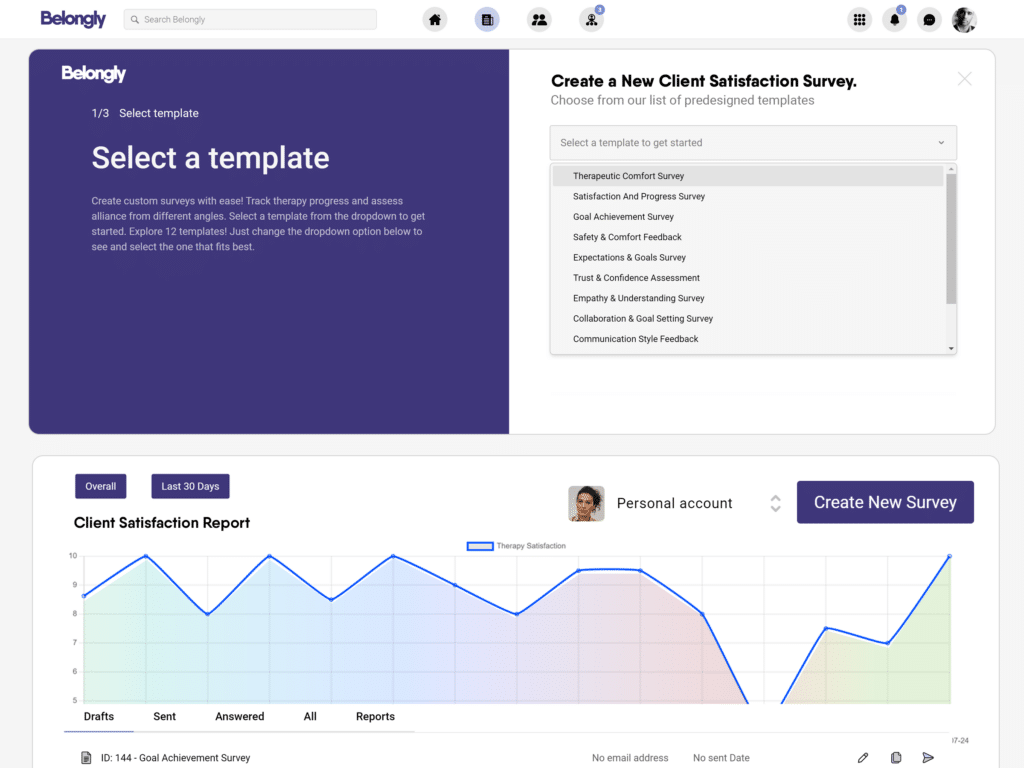Select Safety & Comfort Feedback template
Screen dimensions: 1024x768
coord(748,237)
